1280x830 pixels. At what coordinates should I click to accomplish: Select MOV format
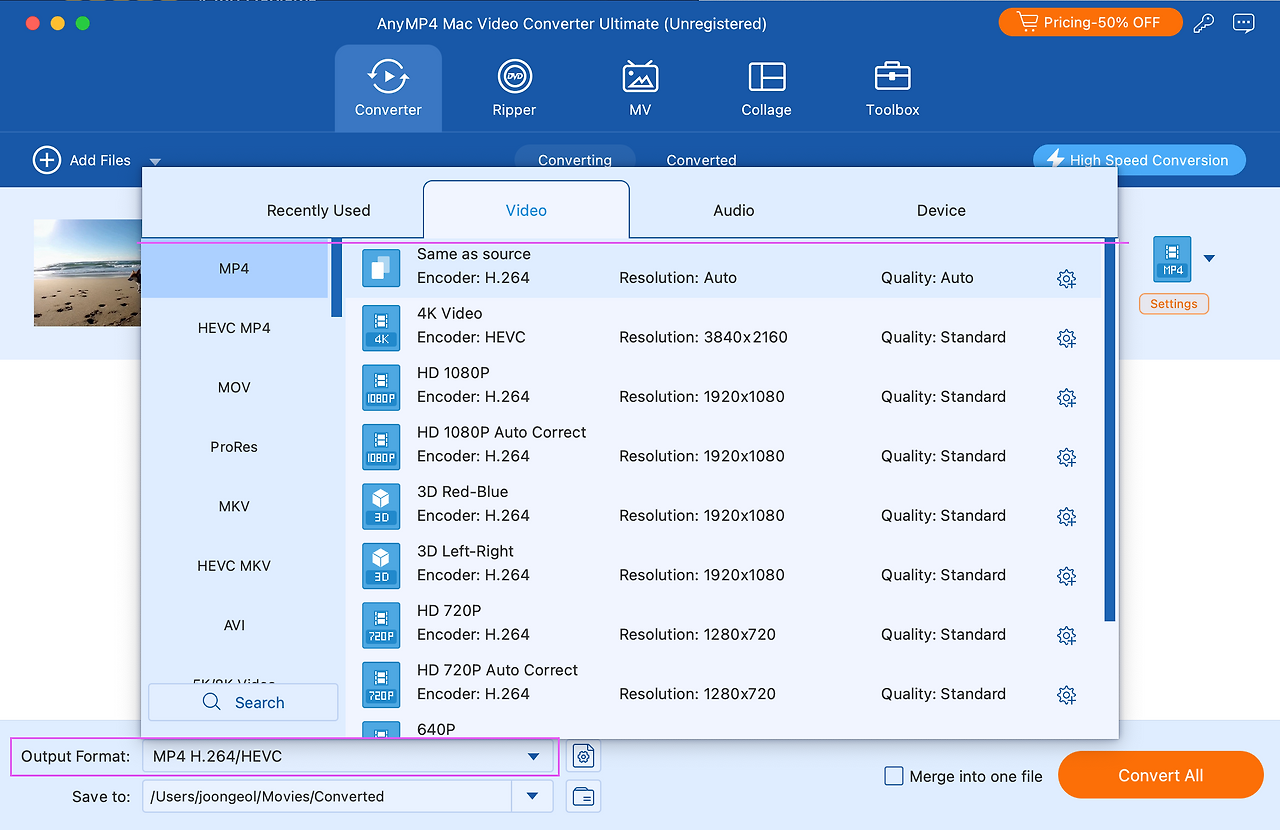(x=234, y=387)
